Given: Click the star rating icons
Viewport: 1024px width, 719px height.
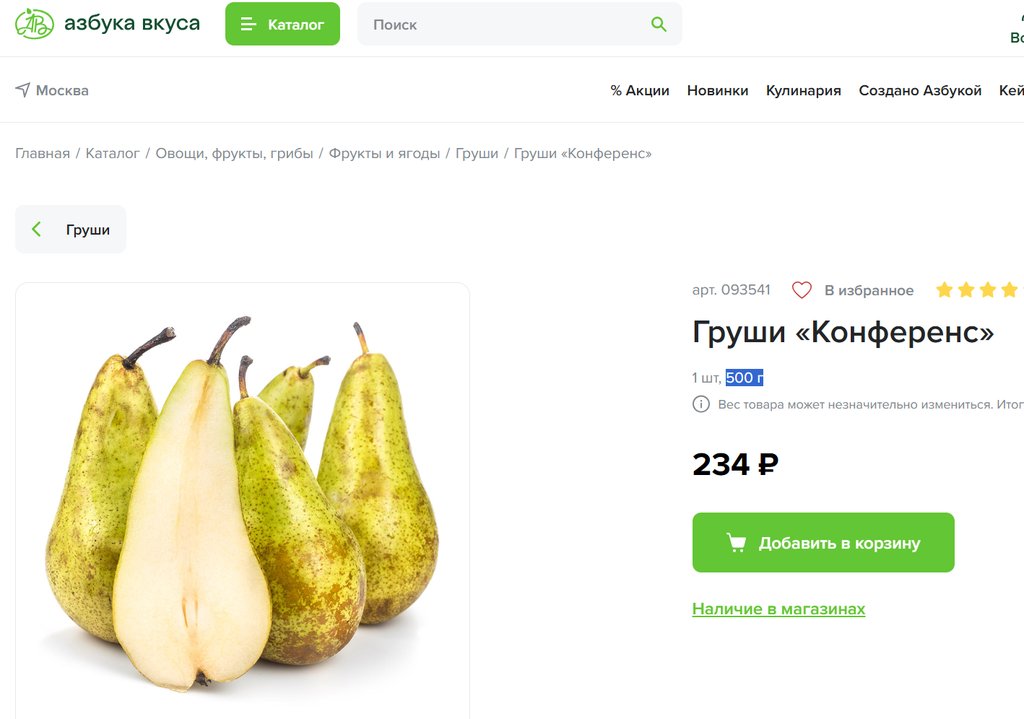Looking at the screenshot, I should click(978, 289).
